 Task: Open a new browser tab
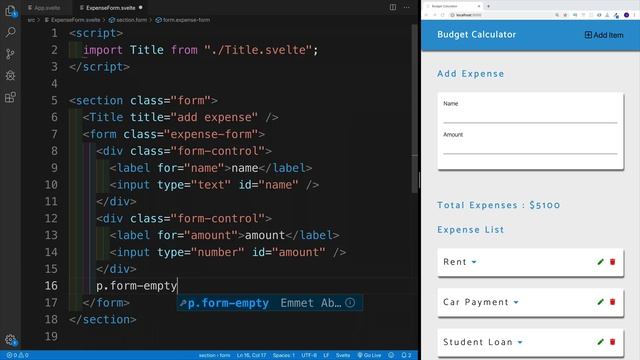pos(488,6)
